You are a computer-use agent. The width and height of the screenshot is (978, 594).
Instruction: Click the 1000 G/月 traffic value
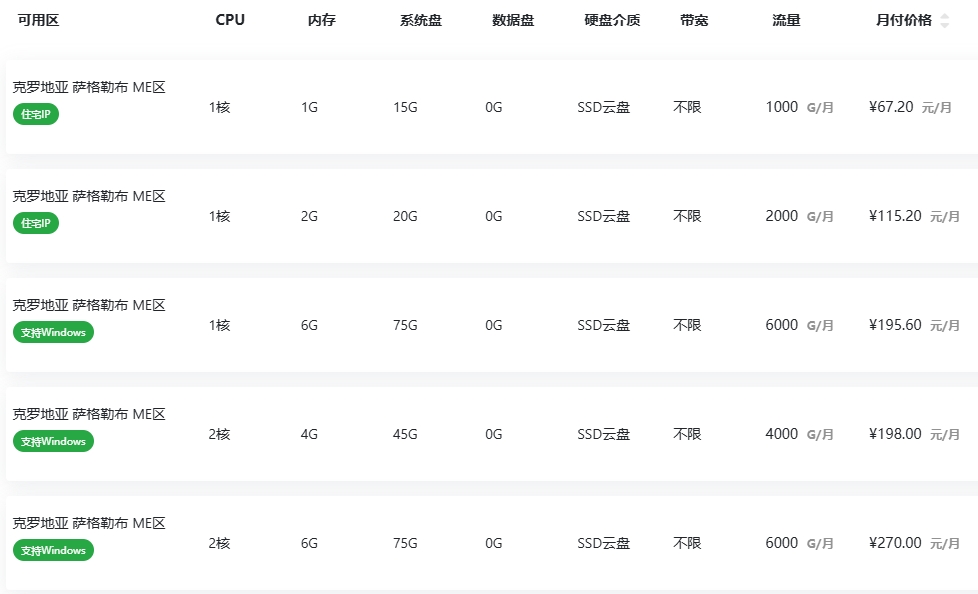click(x=798, y=107)
